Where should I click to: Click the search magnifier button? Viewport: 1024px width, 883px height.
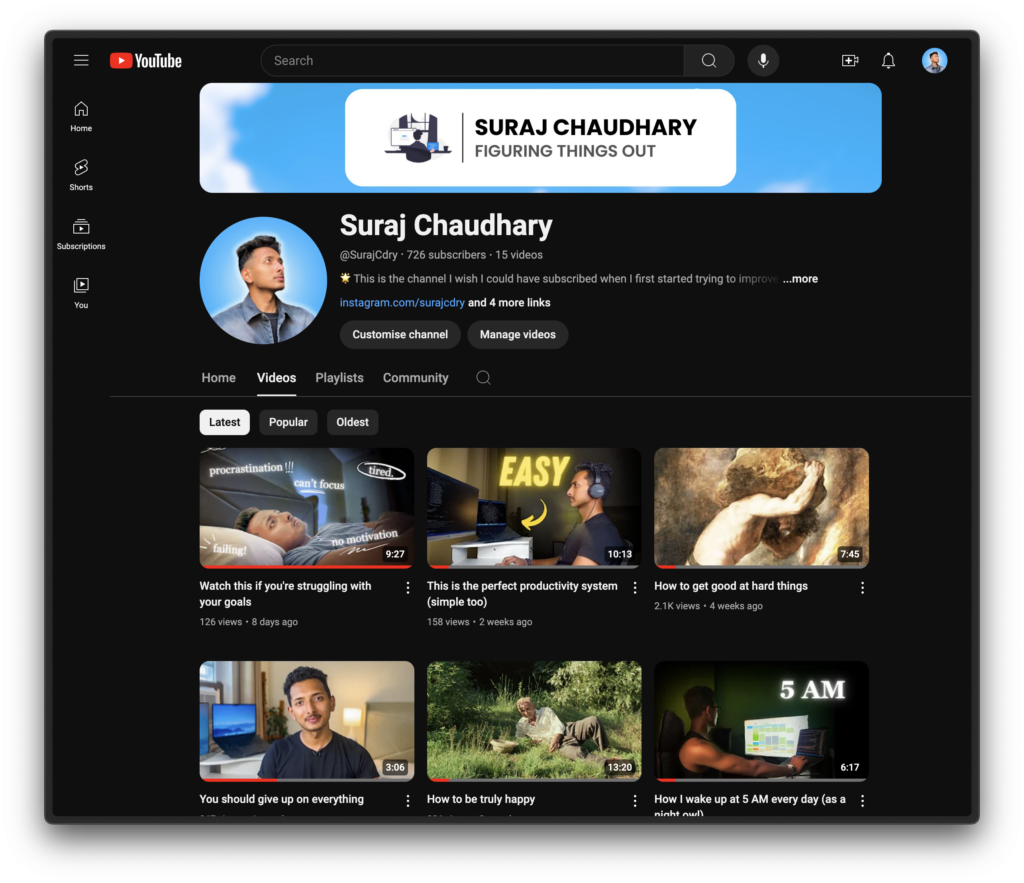(x=708, y=61)
